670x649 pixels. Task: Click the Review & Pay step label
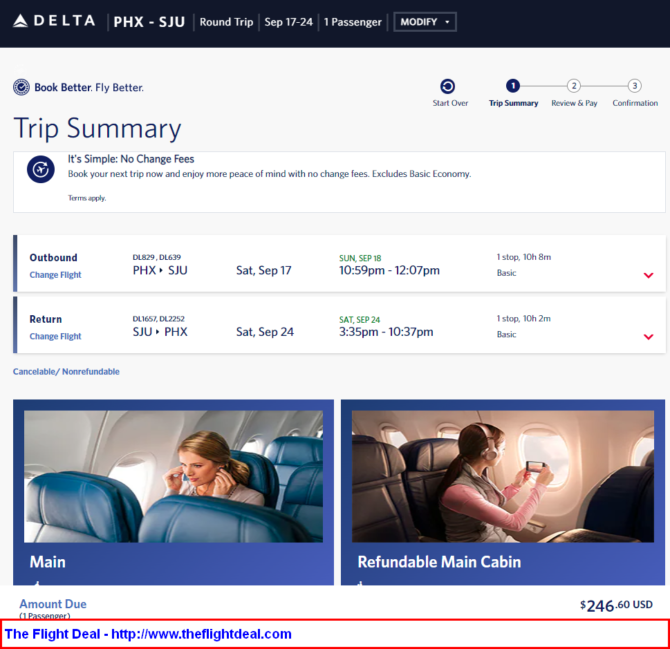(x=574, y=103)
